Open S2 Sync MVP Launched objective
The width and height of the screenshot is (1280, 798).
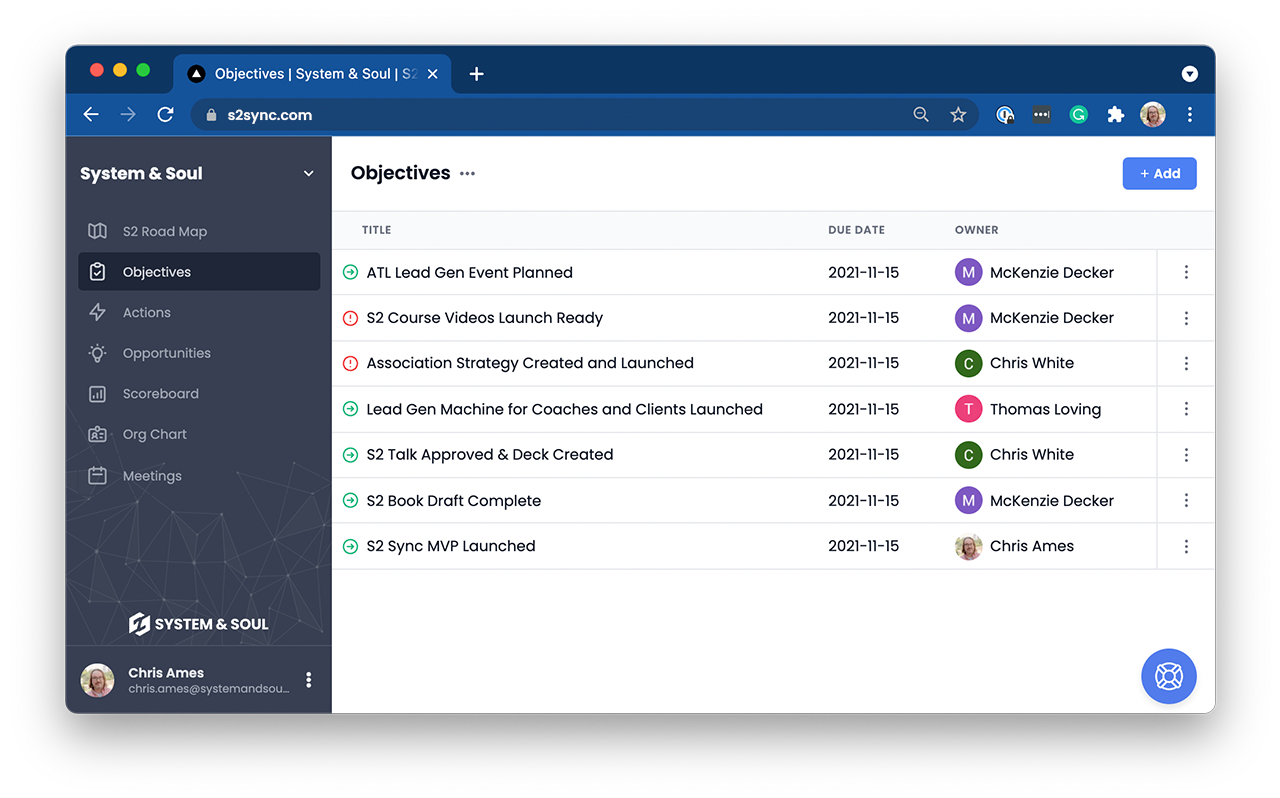click(x=451, y=546)
